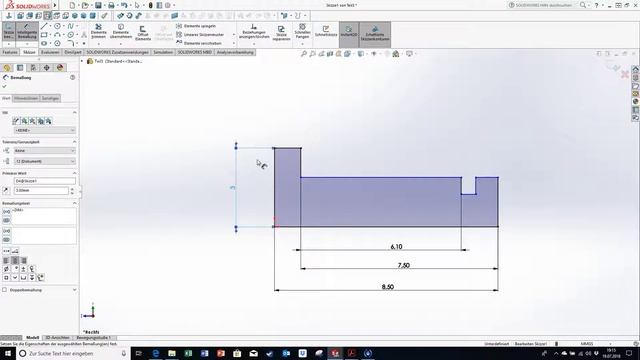Open the Analysevorbereitung tab
Image resolution: width=640 pixels, height=360 pixels.
click(235, 52)
